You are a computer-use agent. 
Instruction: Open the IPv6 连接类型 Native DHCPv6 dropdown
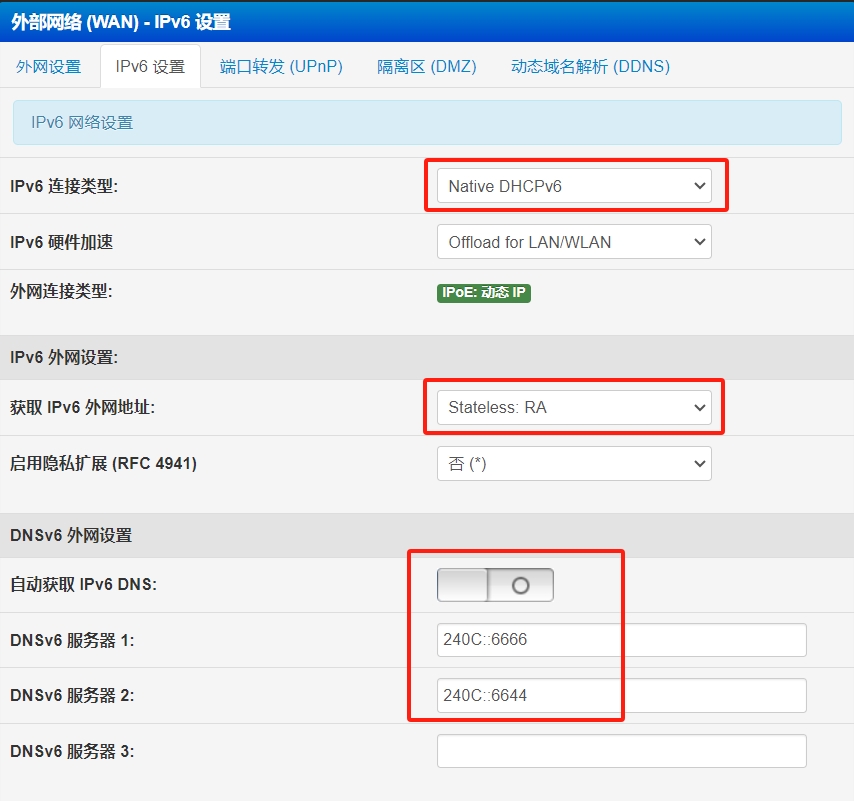(x=574, y=186)
